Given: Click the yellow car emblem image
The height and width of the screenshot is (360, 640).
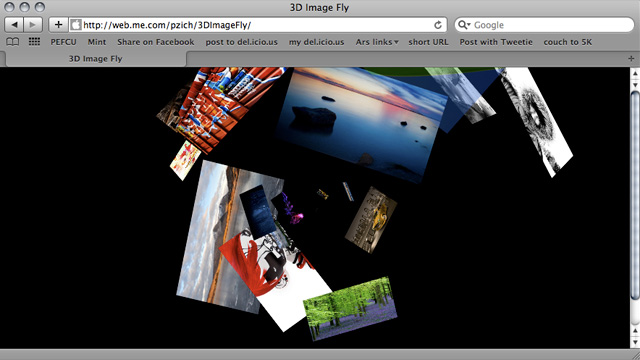Looking at the screenshot, I should [x=371, y=220].
